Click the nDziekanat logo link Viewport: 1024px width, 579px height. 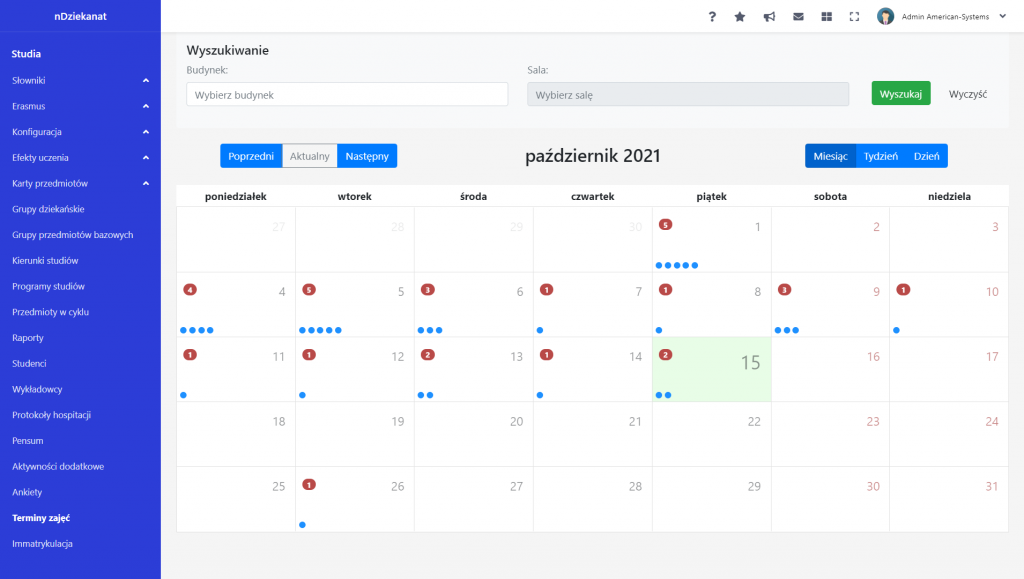pos(80,16)
